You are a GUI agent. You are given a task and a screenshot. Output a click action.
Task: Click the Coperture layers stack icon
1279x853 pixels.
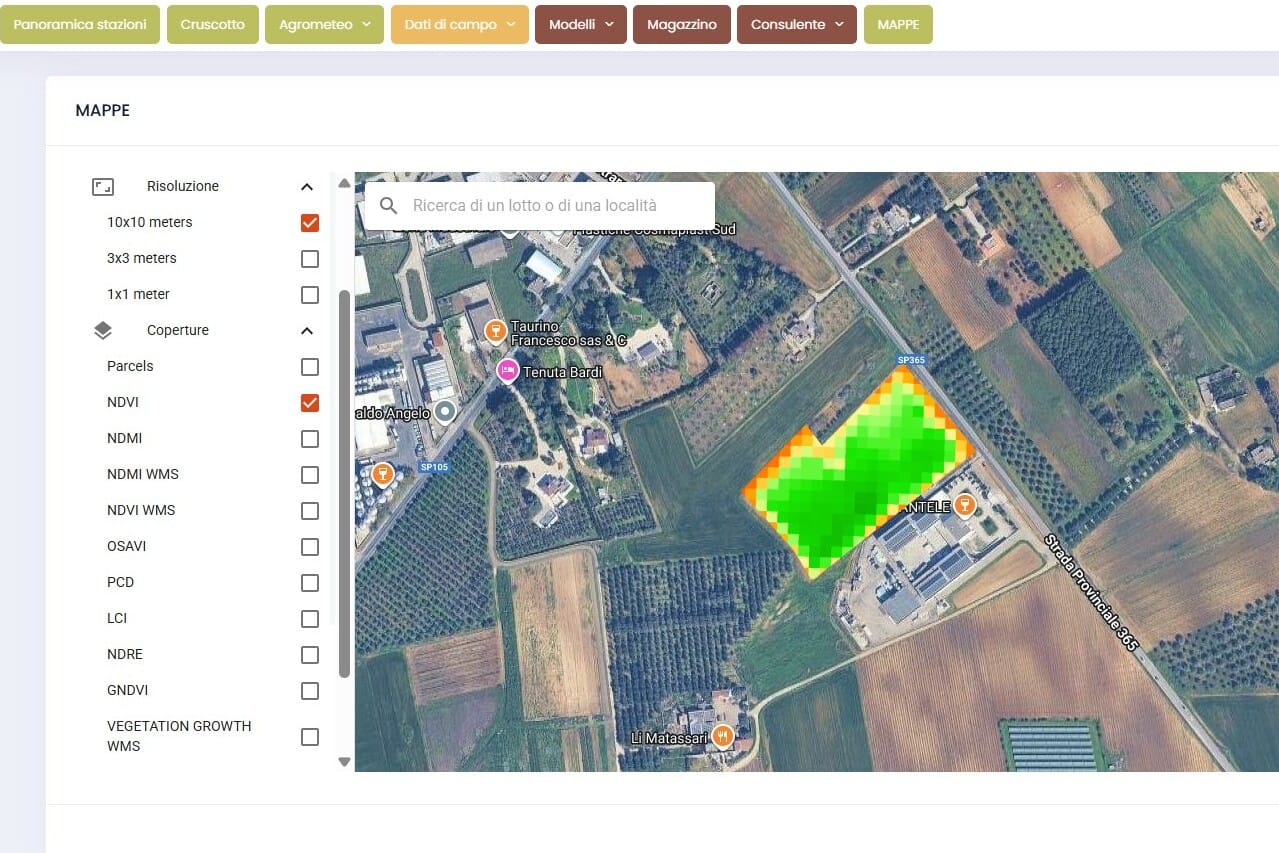tap(103, 330)
